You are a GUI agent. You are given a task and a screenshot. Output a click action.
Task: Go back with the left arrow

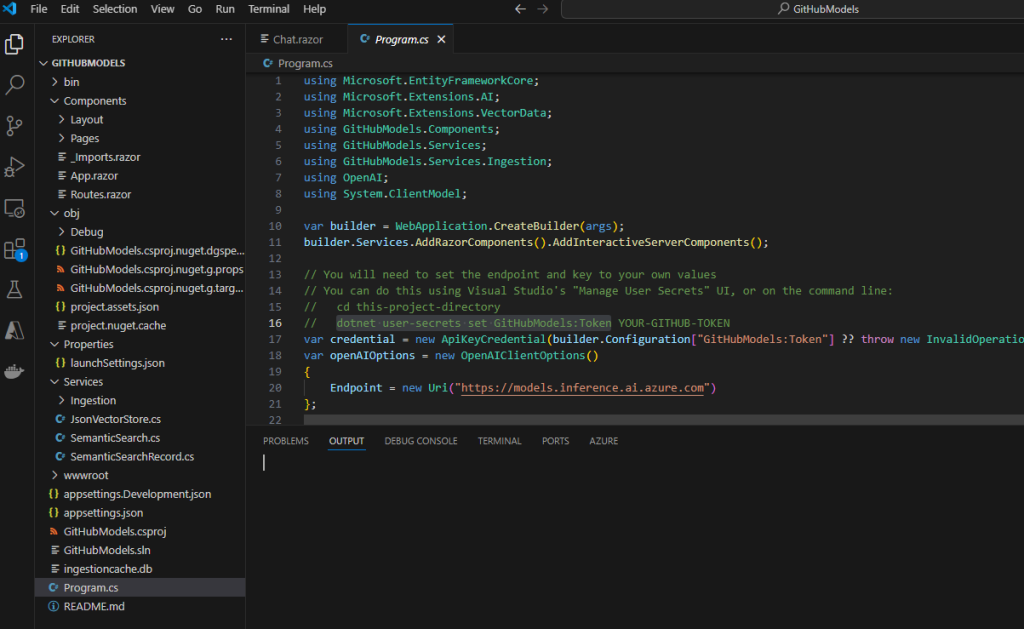point(520,9)
